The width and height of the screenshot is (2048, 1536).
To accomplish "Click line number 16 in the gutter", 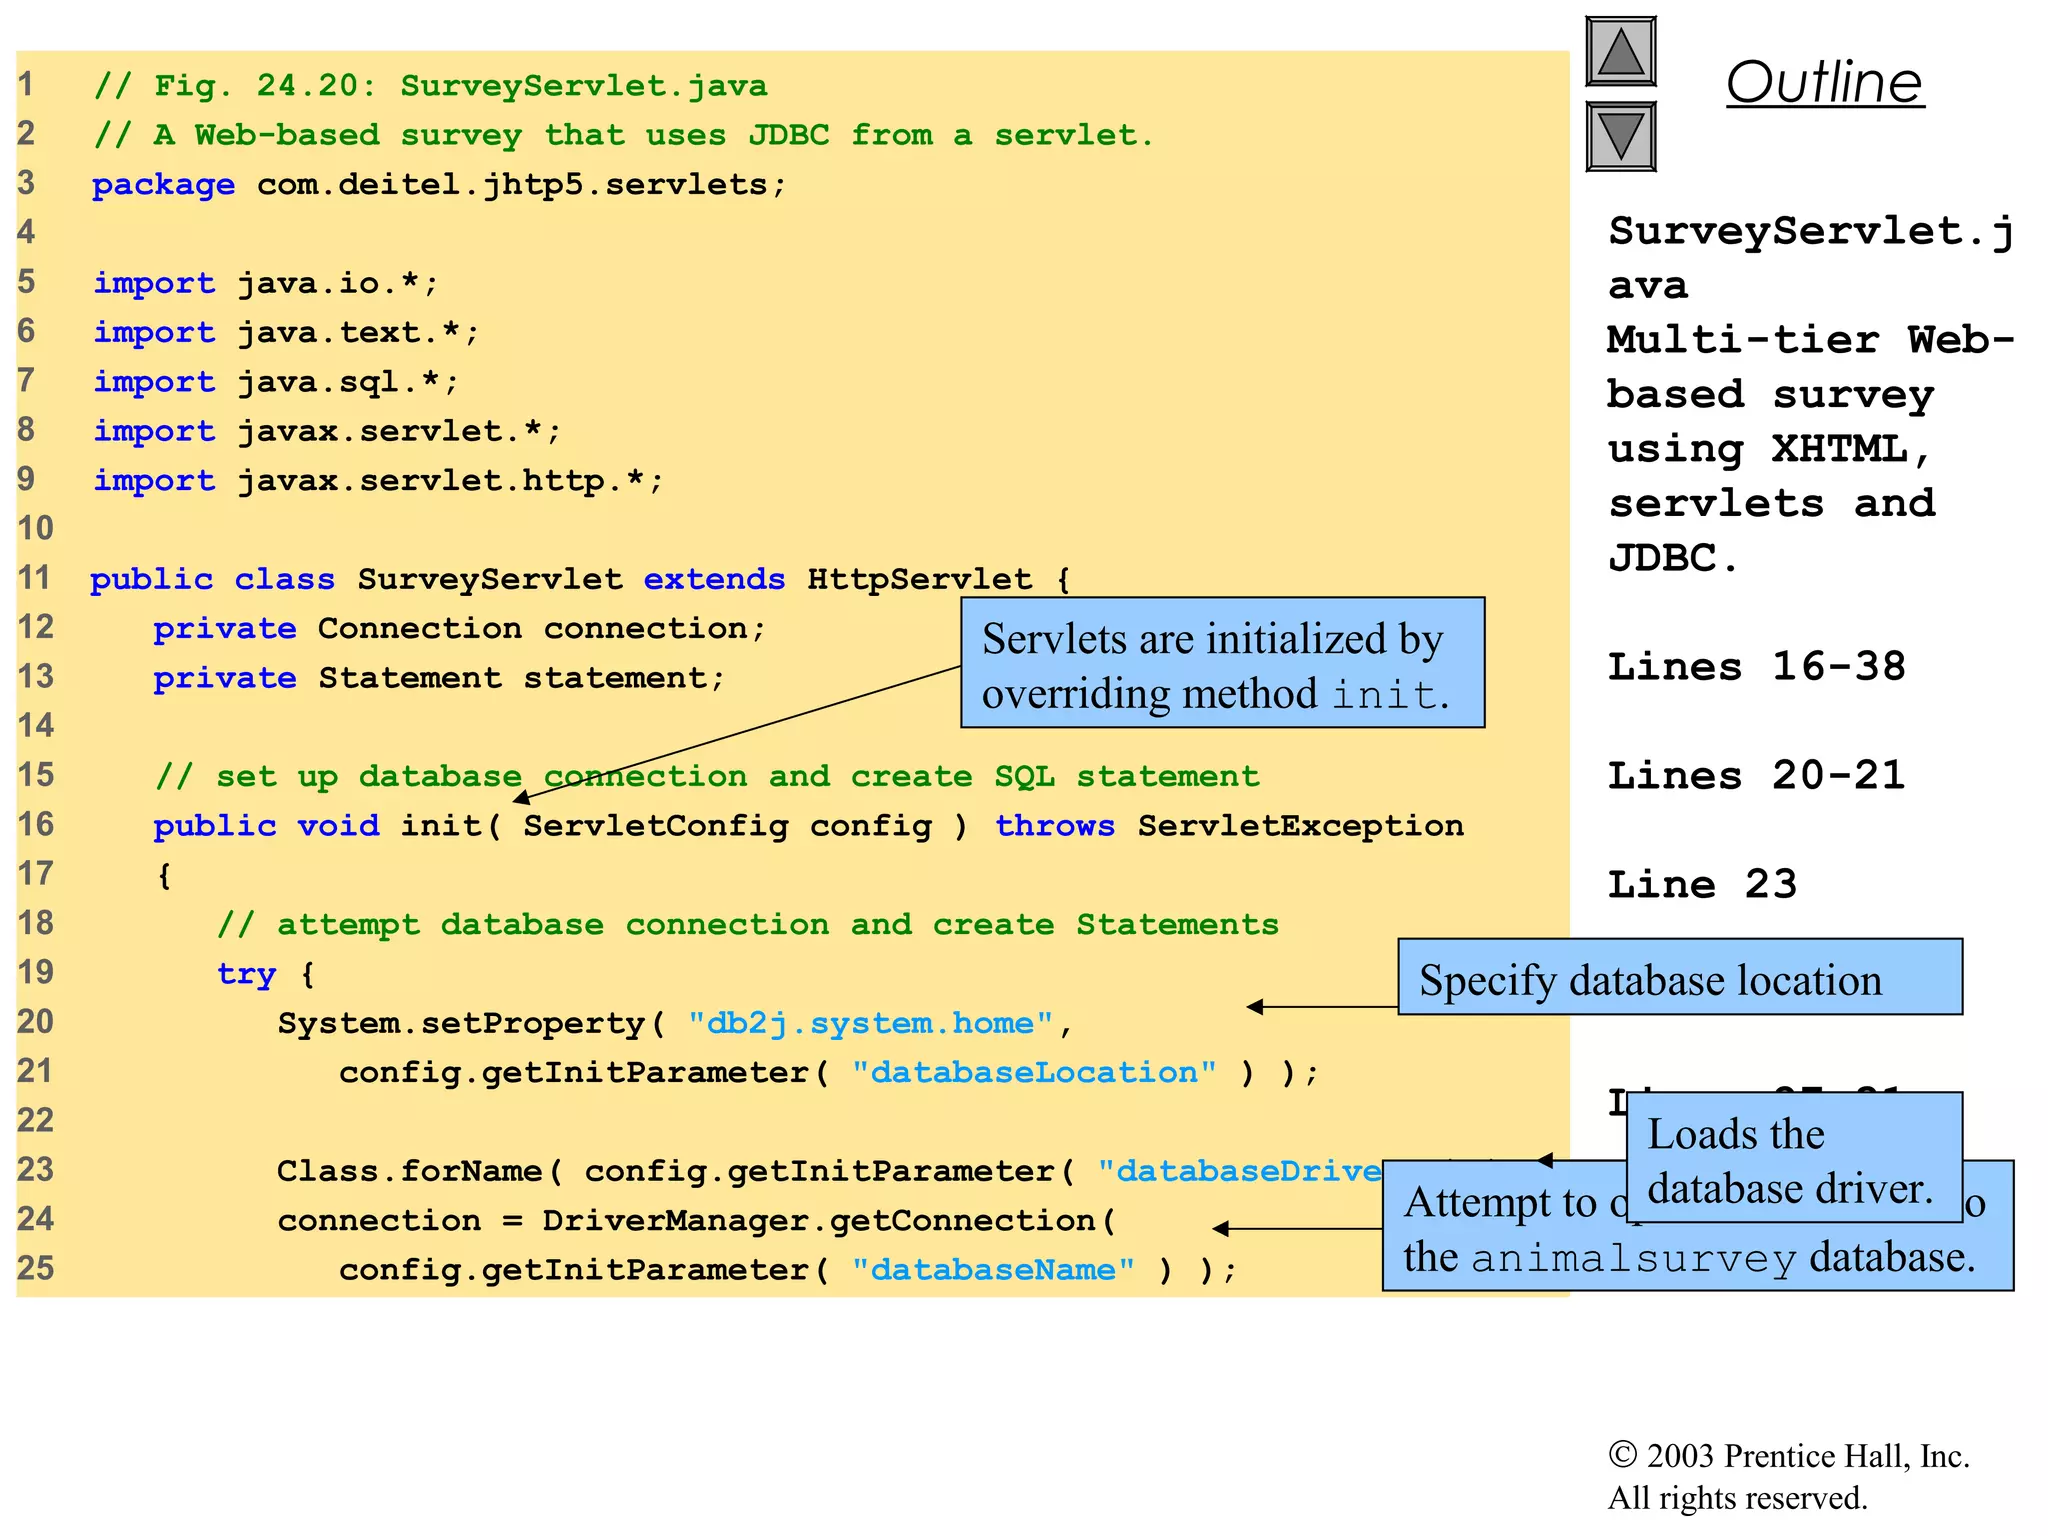I will click(x=35, y=824).
